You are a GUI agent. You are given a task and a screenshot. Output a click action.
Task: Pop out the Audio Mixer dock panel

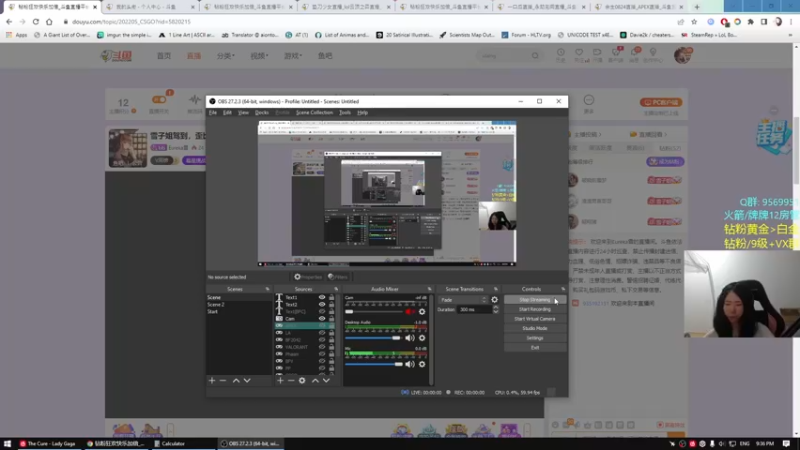click(x=429, y=289)
